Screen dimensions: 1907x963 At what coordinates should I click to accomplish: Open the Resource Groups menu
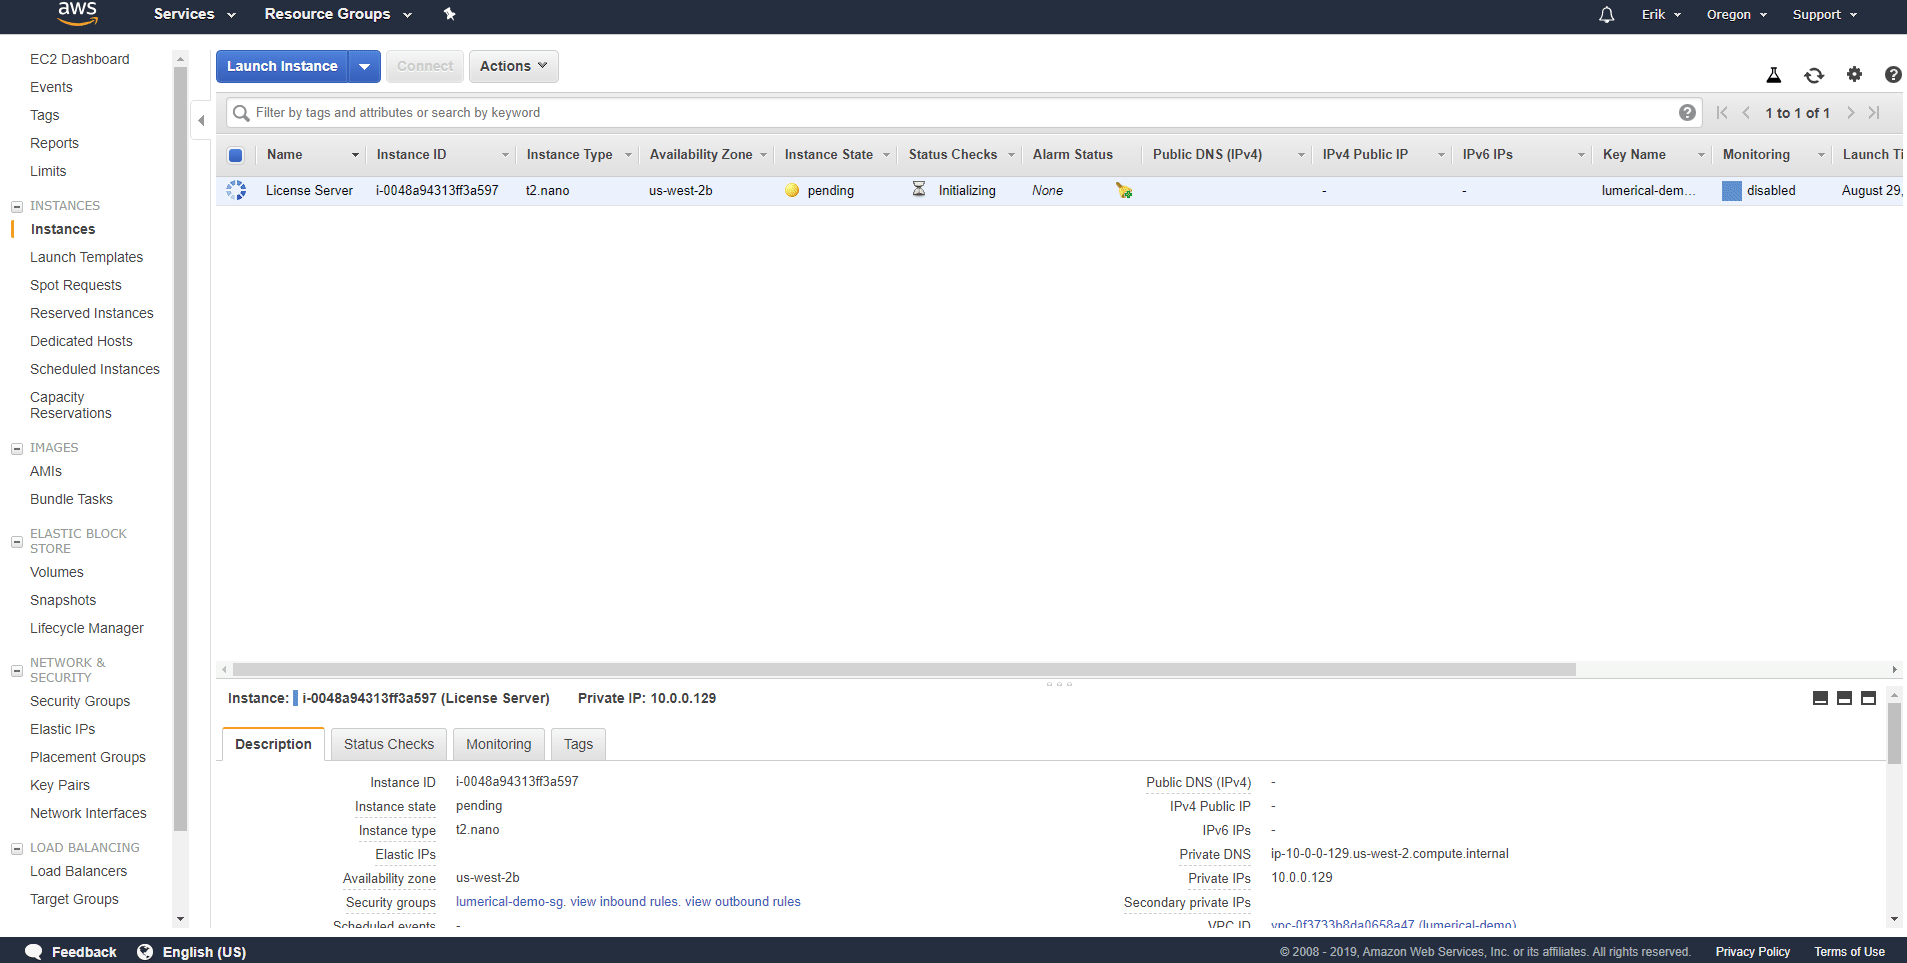coord(338,14)
